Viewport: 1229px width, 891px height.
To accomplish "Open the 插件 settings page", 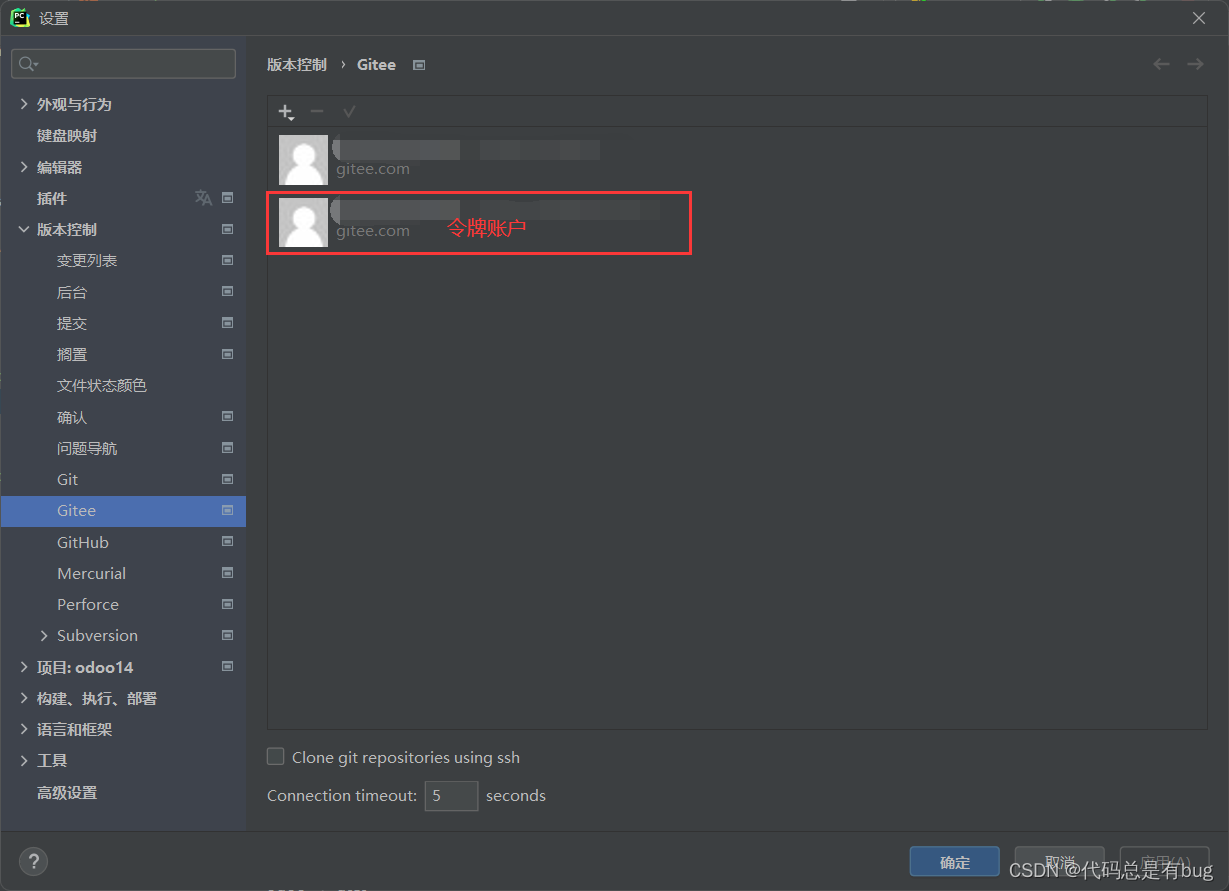I will tap(52, 198).
